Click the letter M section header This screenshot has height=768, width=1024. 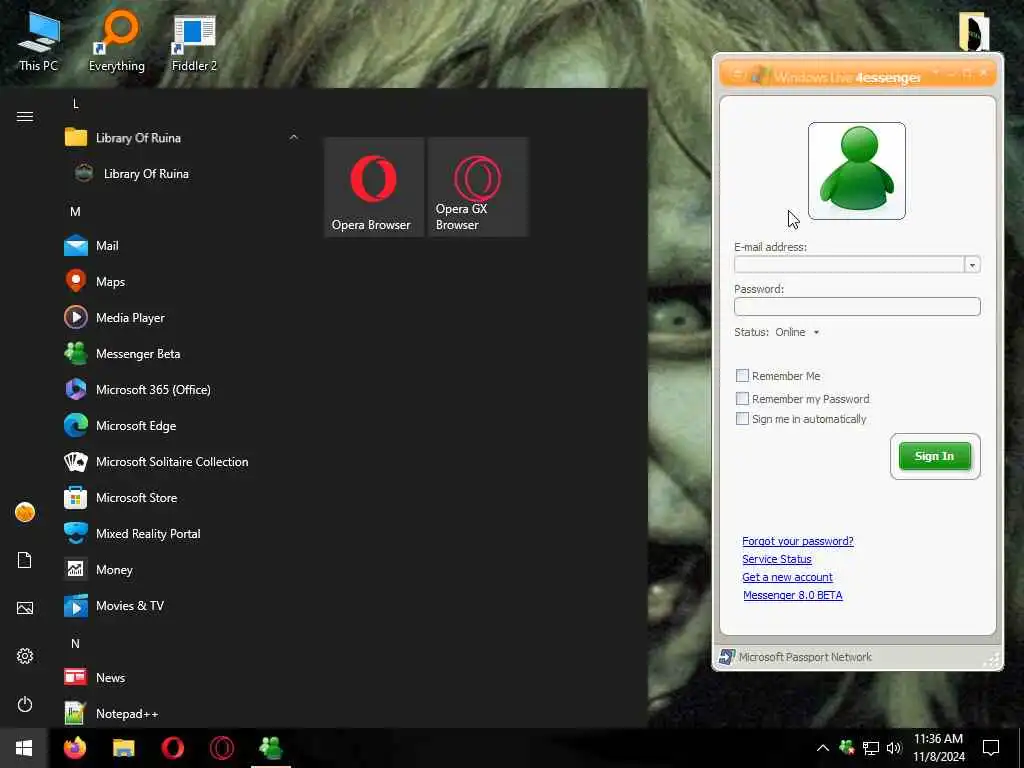pyautogui.click(x=75, y=212)
